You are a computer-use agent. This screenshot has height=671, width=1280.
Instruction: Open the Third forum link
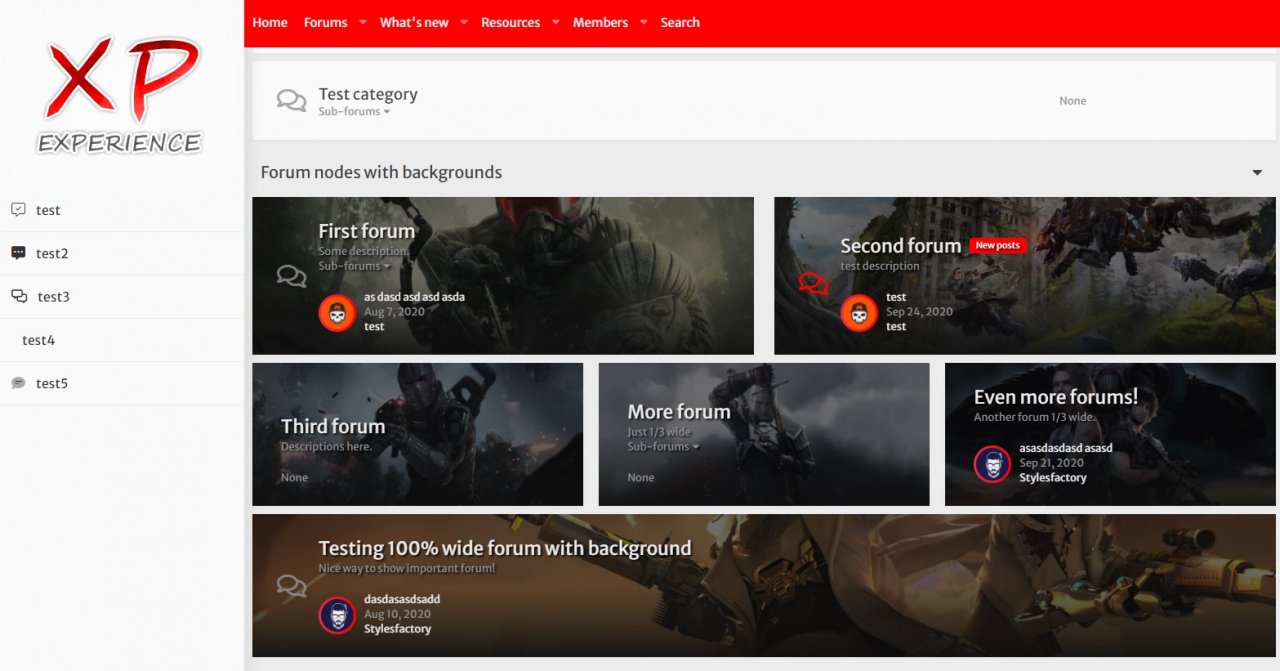[x=333, y=426]
